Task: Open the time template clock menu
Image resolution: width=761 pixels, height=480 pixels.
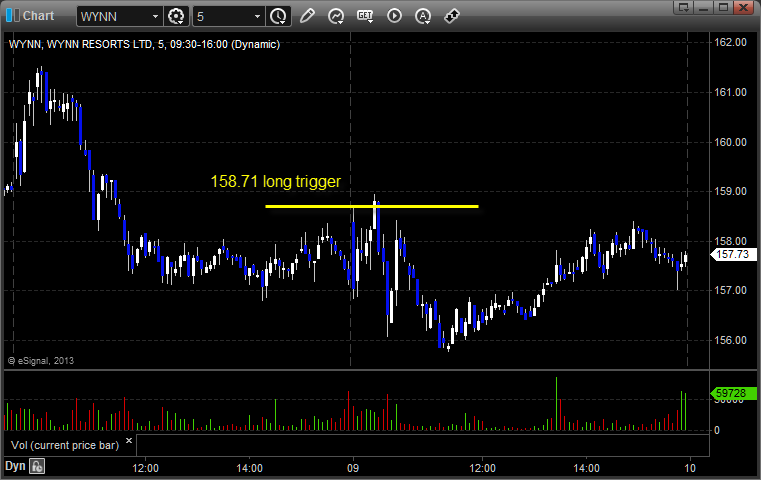Action: pos(279,17)
